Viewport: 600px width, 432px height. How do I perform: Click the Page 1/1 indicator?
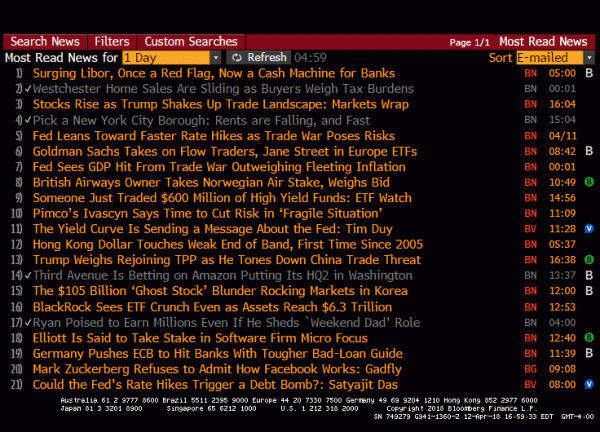pyautogui.click(x=470, y=42)
